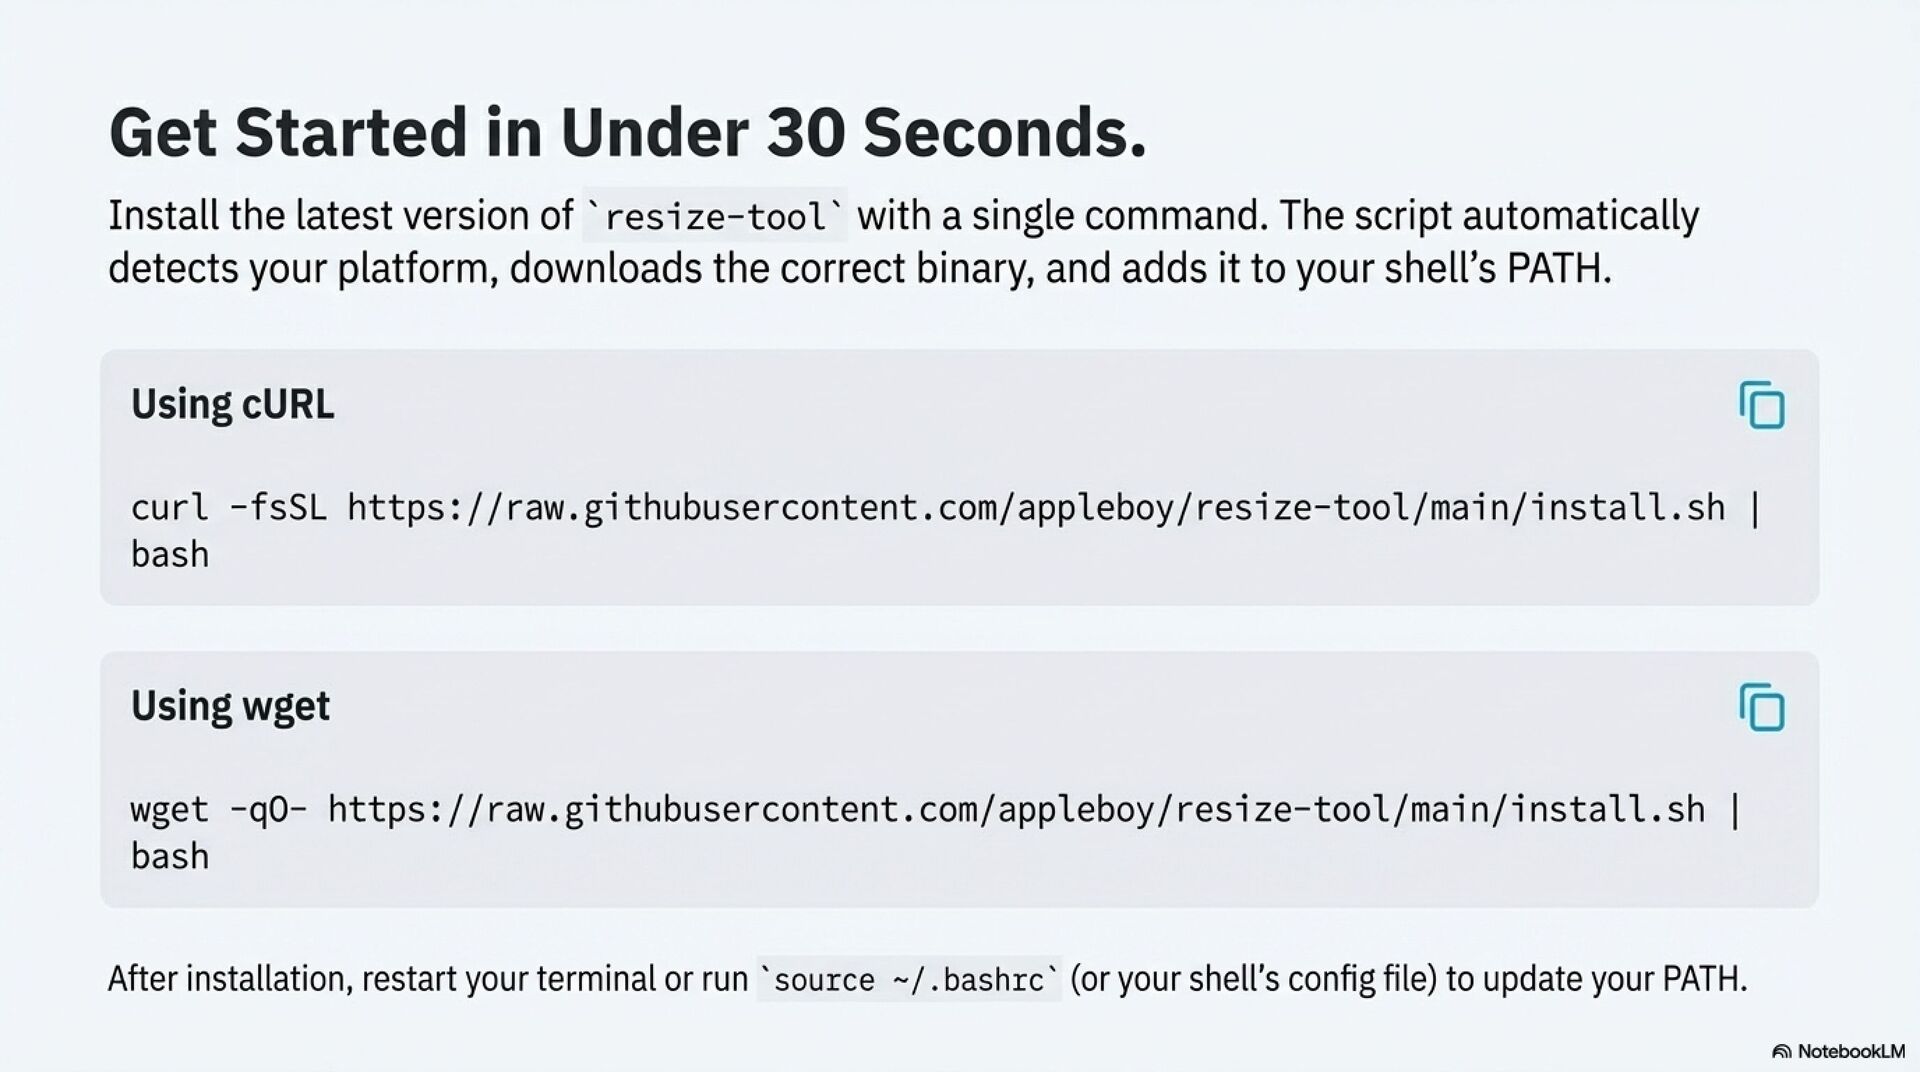Click the 'detects your platform' description line
Image resolution: width=1920 pixels, height=1072 pixels.
pyautogui.click(x=859, y=269)
